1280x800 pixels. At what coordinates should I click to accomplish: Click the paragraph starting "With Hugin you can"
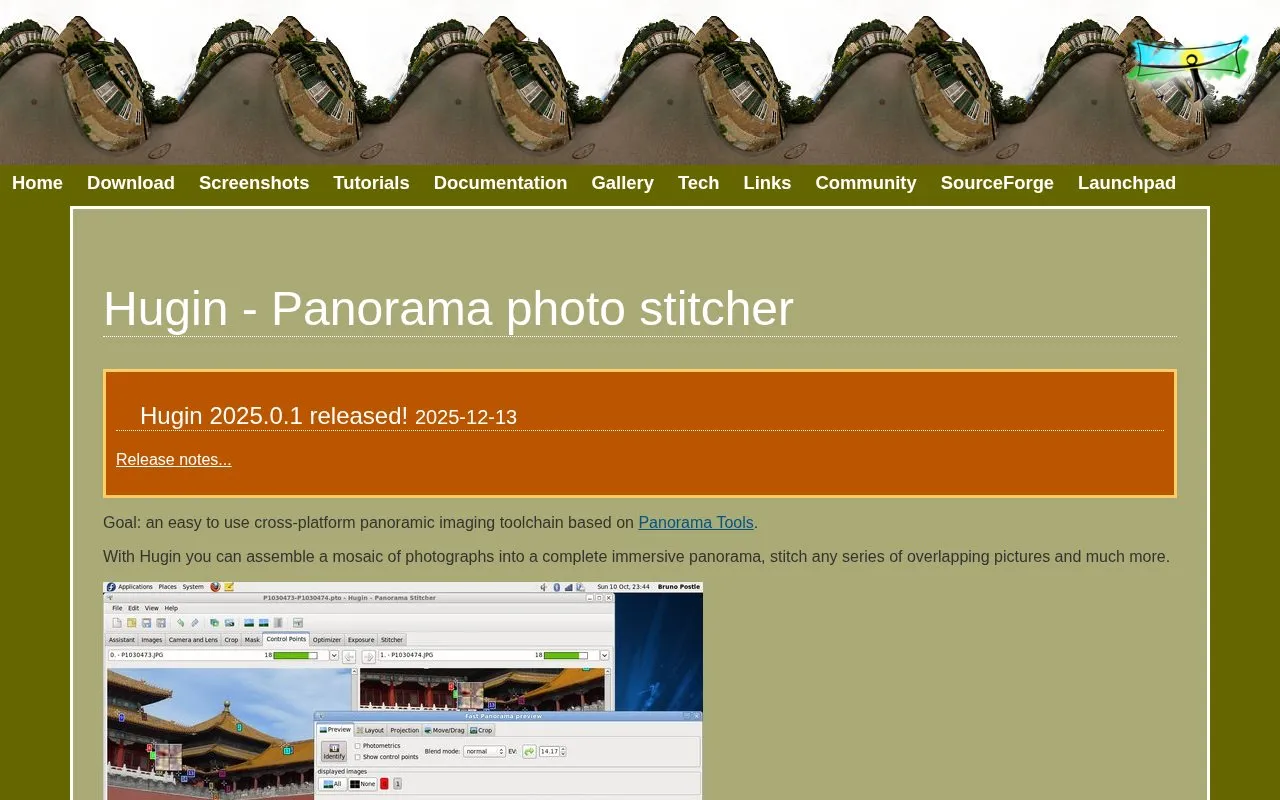636,556
